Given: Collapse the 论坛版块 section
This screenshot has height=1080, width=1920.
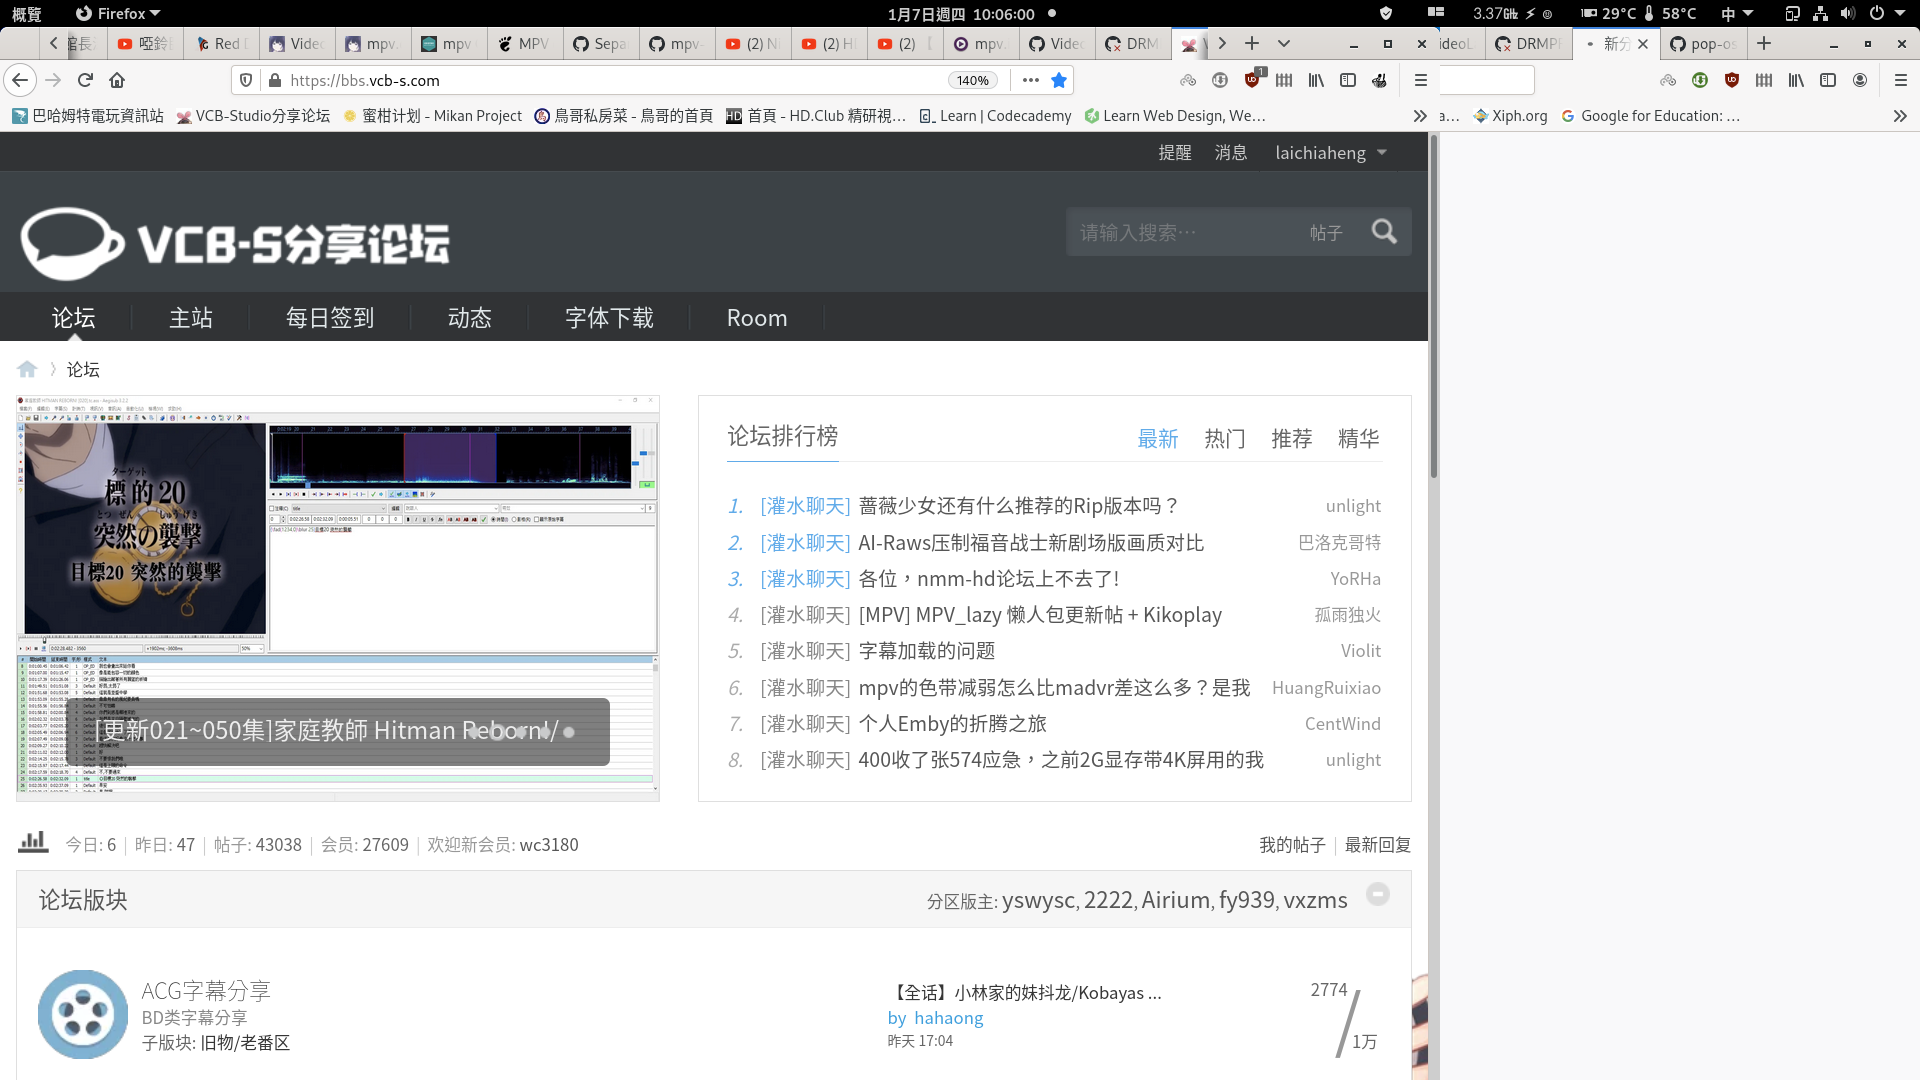Looking at the screenshot, I should pos(1378,894).
